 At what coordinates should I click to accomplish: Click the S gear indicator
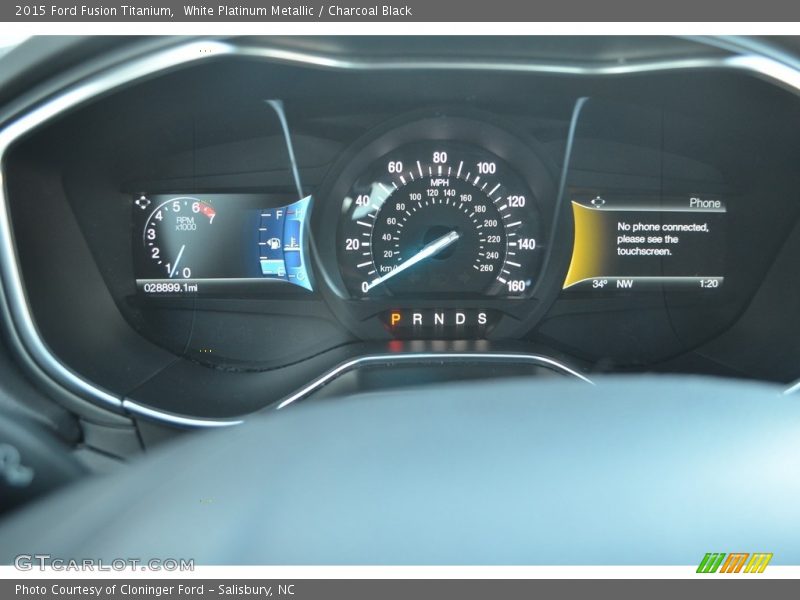[x=482, y=319]
